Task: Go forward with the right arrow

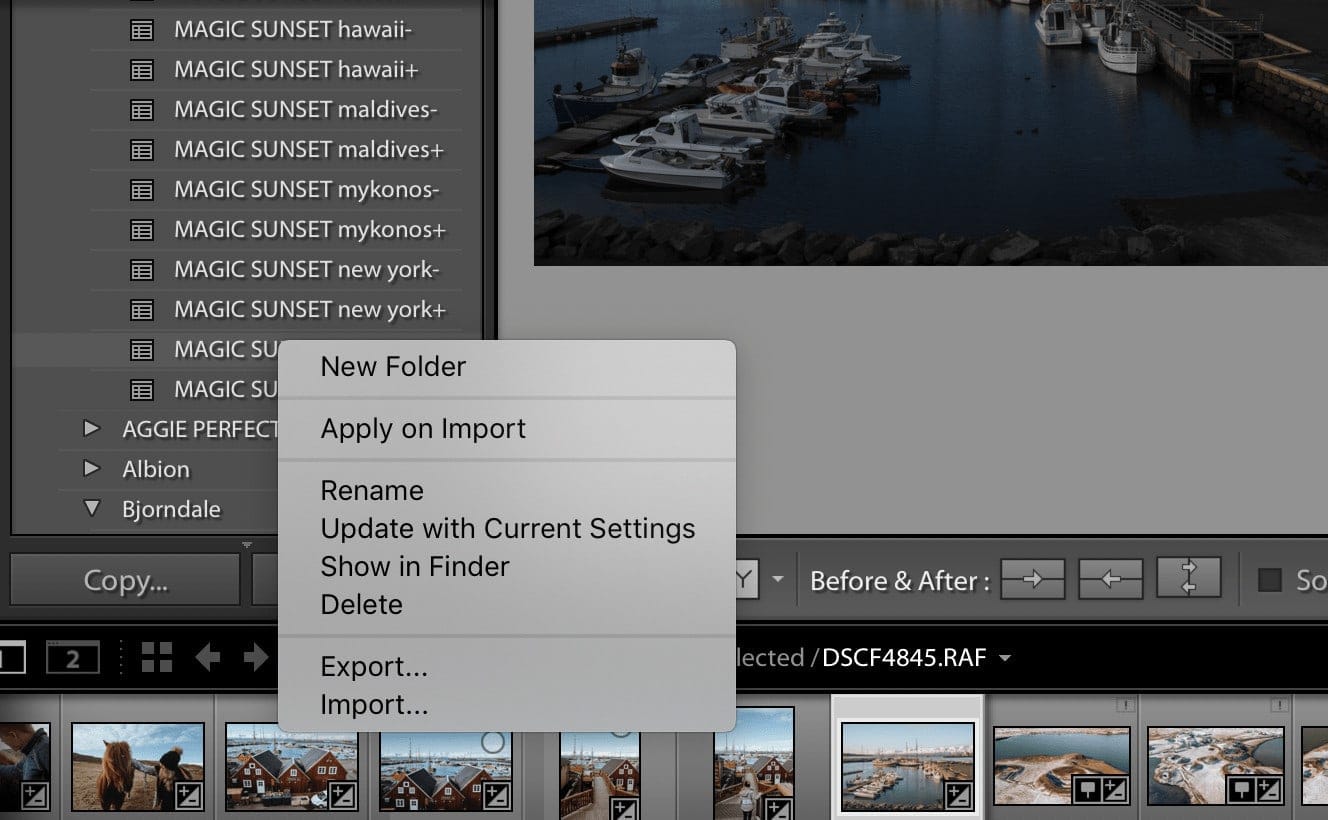Action: 256,657
